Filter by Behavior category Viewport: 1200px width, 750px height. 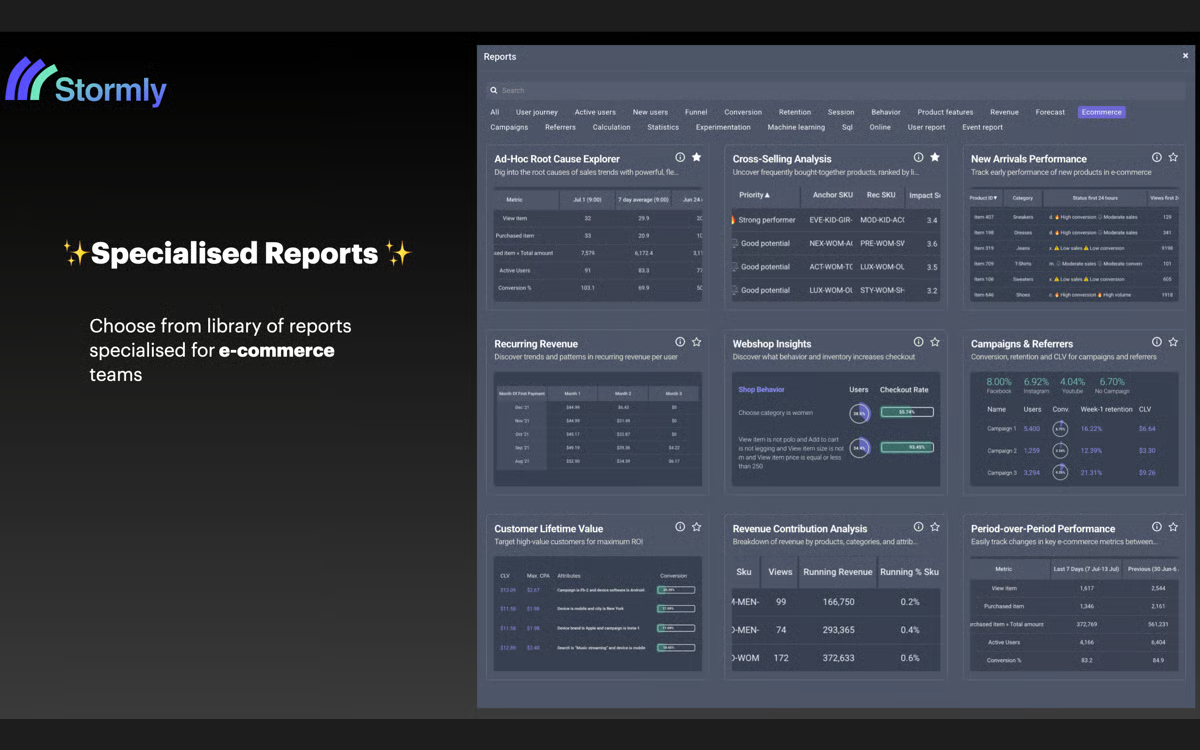886,112
